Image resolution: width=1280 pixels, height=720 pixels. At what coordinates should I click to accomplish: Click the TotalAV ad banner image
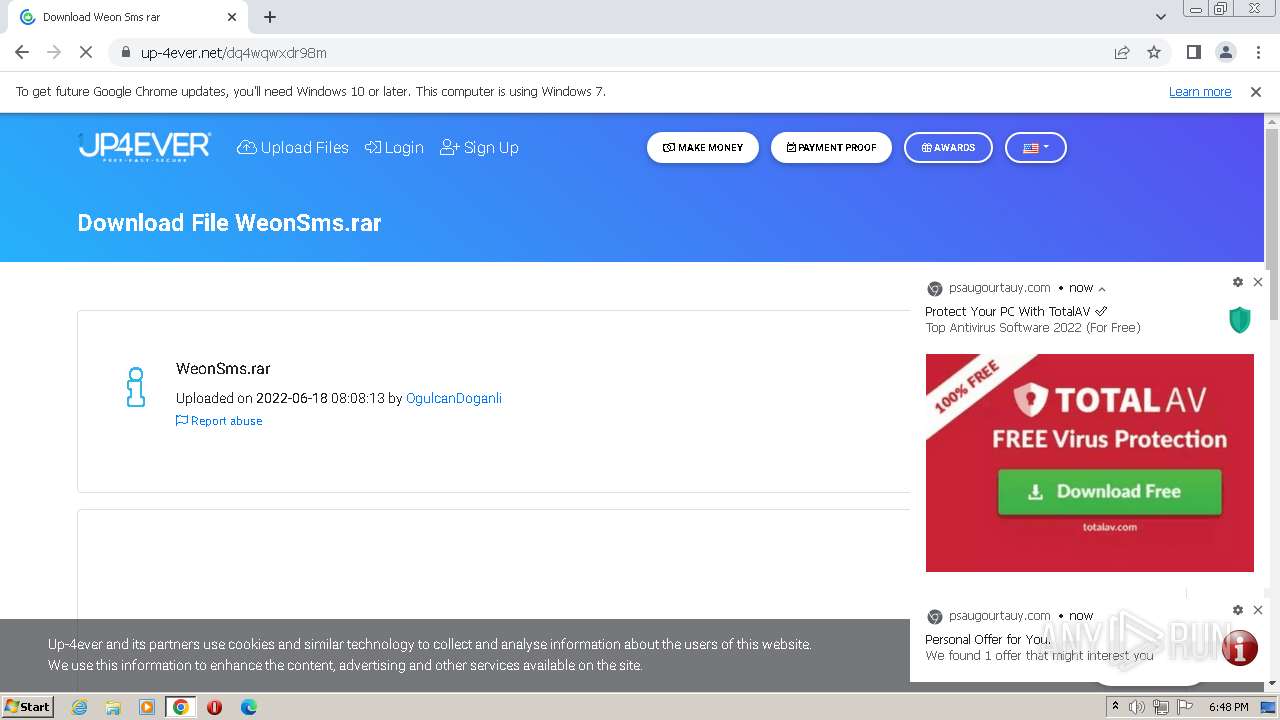[x=1090, y=463]
